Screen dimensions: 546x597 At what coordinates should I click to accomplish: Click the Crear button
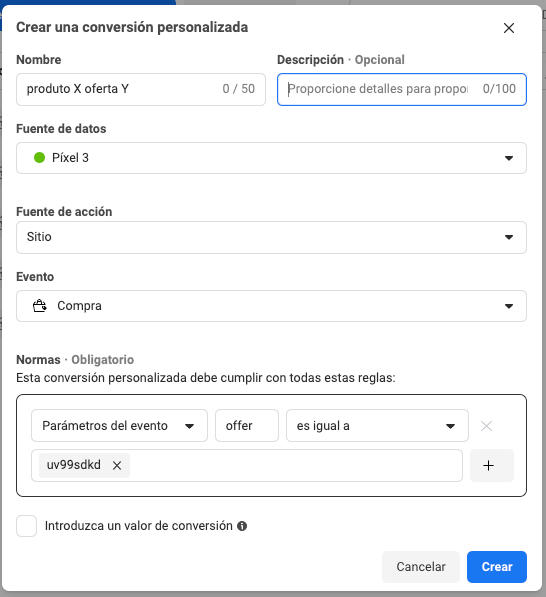pyautogui.click(x=497, y=567)
